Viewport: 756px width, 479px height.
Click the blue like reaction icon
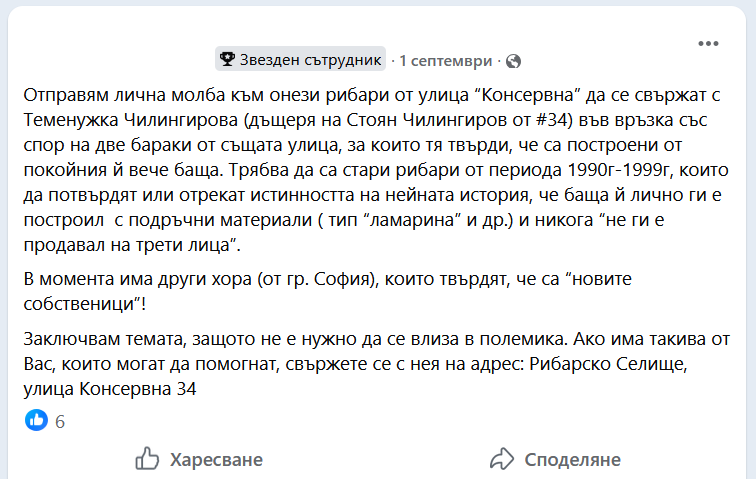coord(37,420)
